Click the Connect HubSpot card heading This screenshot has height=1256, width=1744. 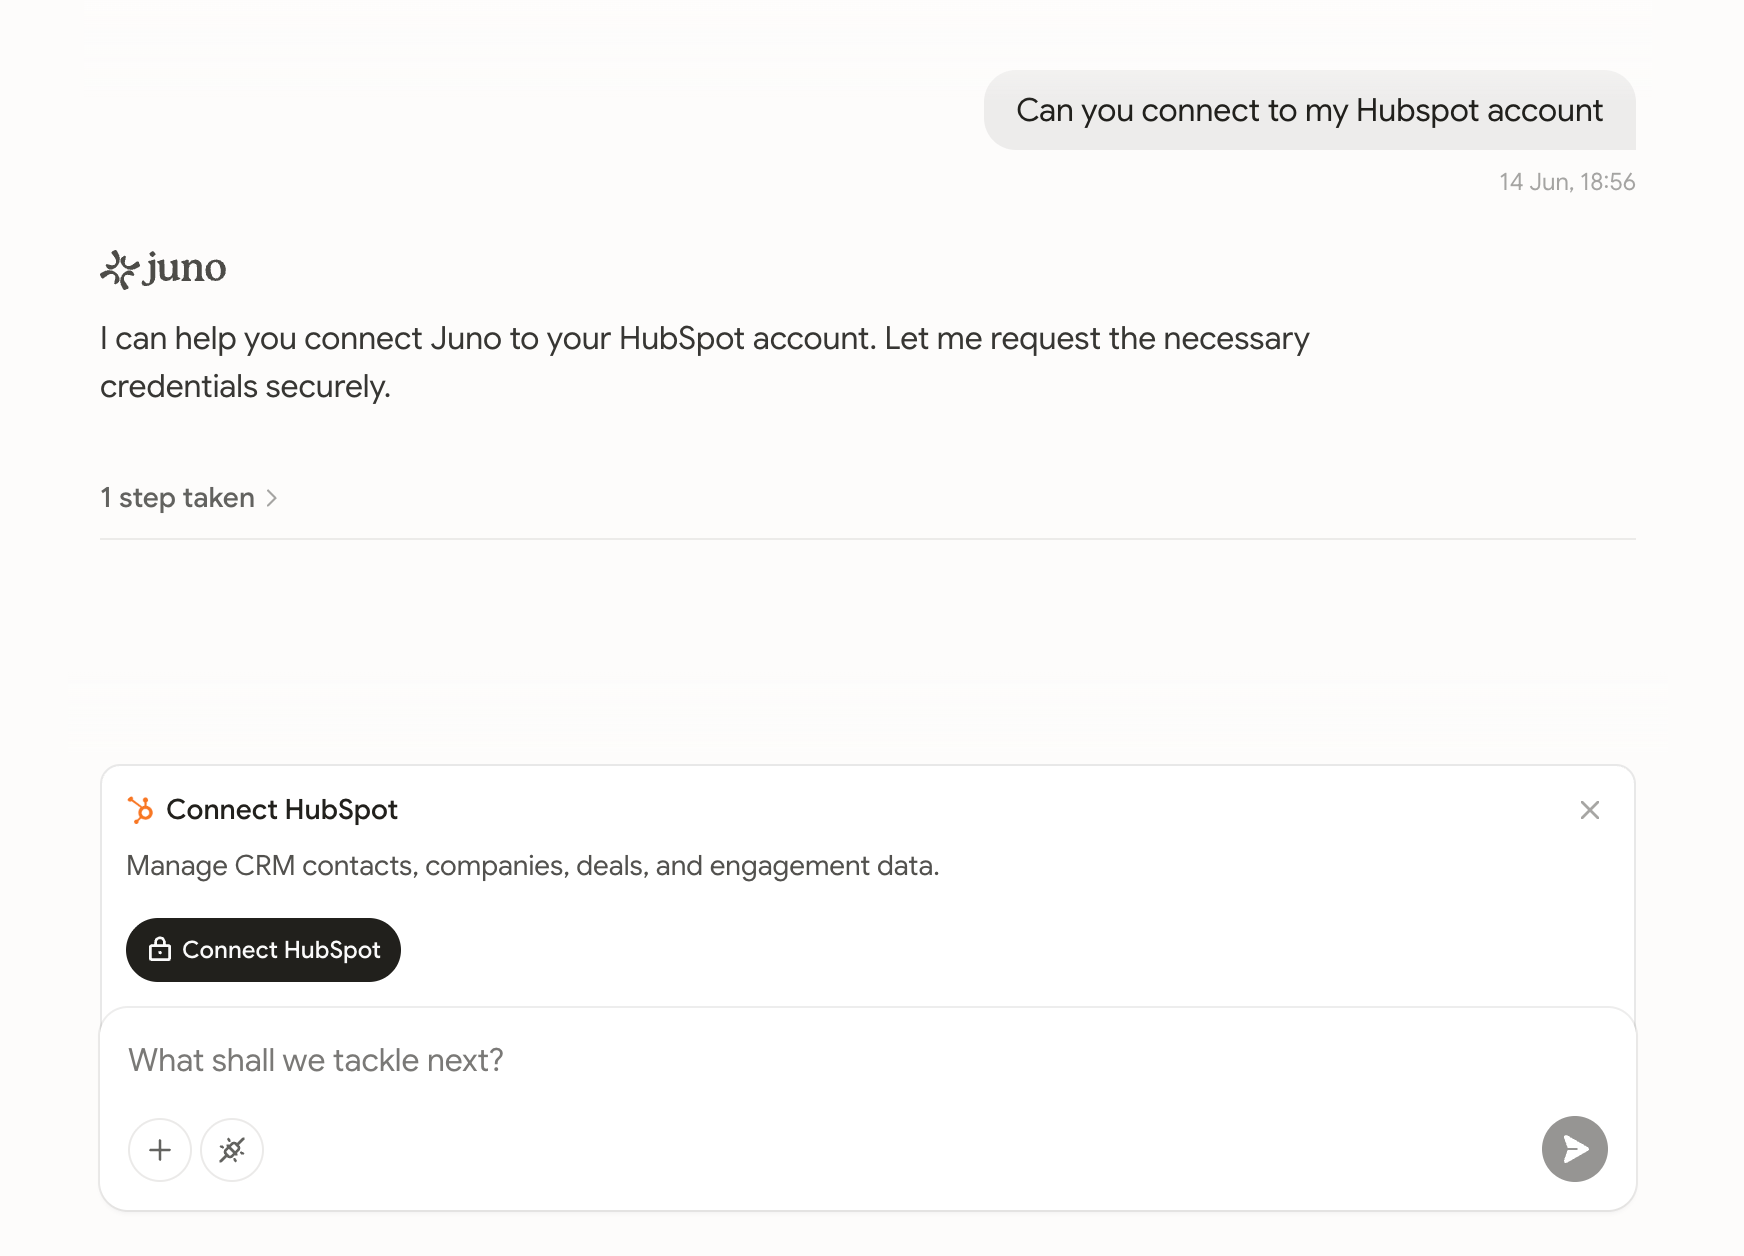[282, 810]
